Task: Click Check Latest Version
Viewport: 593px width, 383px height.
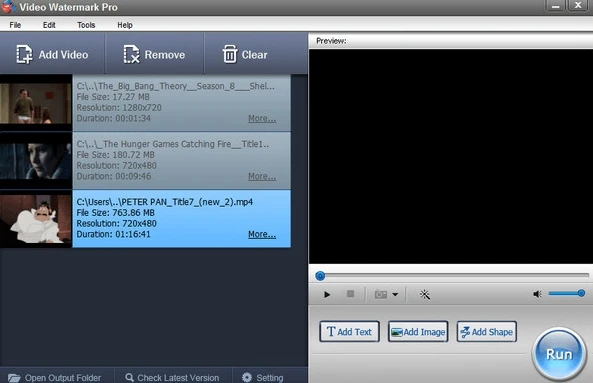Action: (x=172, y=377)
